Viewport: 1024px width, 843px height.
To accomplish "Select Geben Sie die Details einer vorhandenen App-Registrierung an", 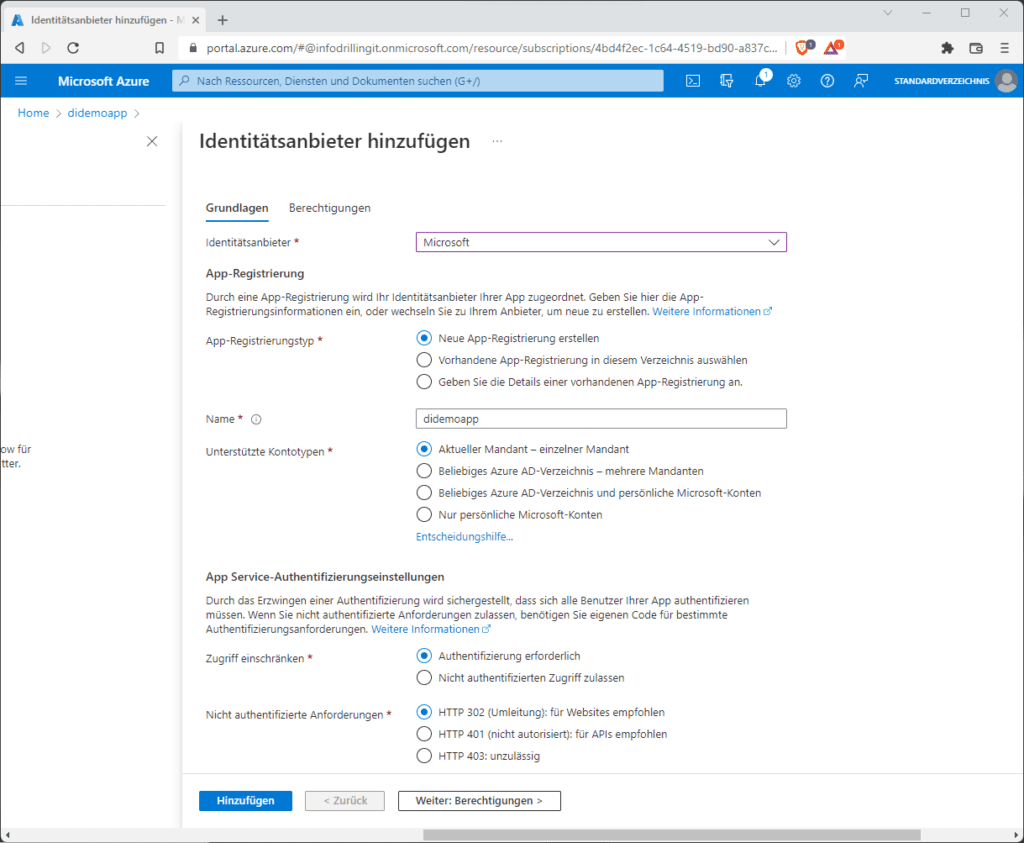I will click(x=424, y=381).
